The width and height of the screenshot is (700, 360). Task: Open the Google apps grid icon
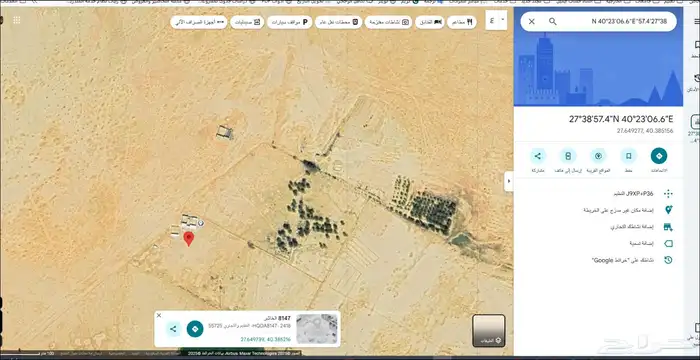(17, 20)
